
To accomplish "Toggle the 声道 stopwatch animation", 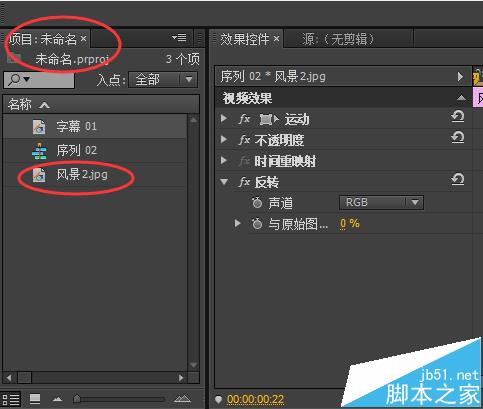I will [257, 202].
